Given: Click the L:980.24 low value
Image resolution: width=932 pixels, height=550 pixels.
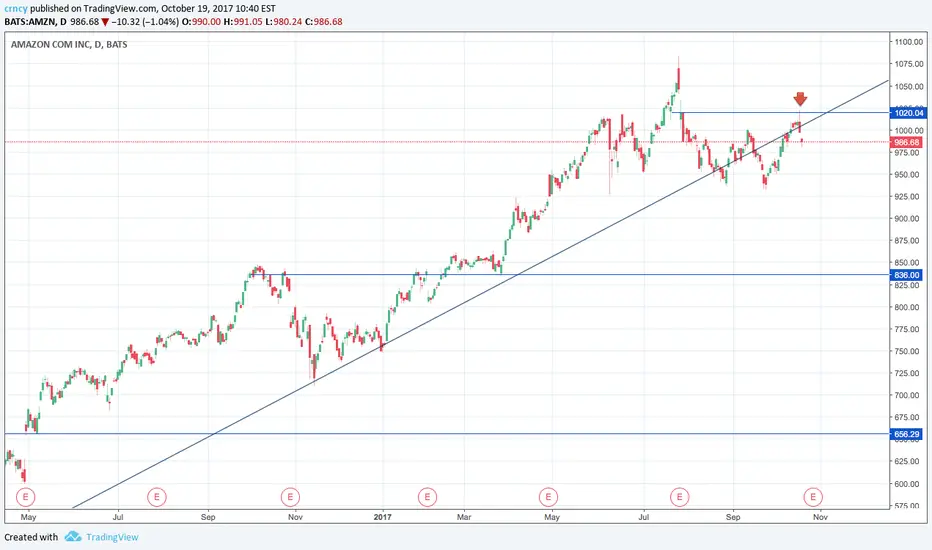Looking at the screenshot, I should (284, 22).
